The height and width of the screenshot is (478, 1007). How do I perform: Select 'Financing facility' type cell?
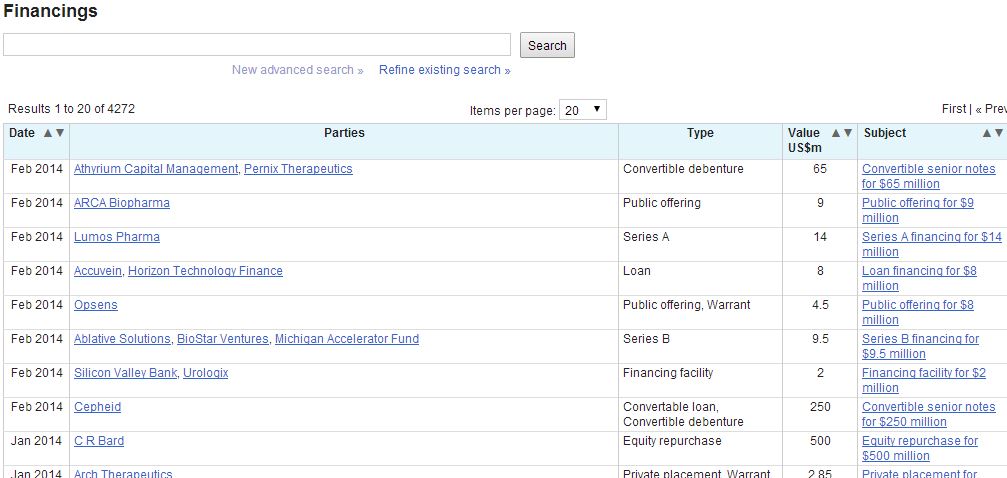coord(668,373)
